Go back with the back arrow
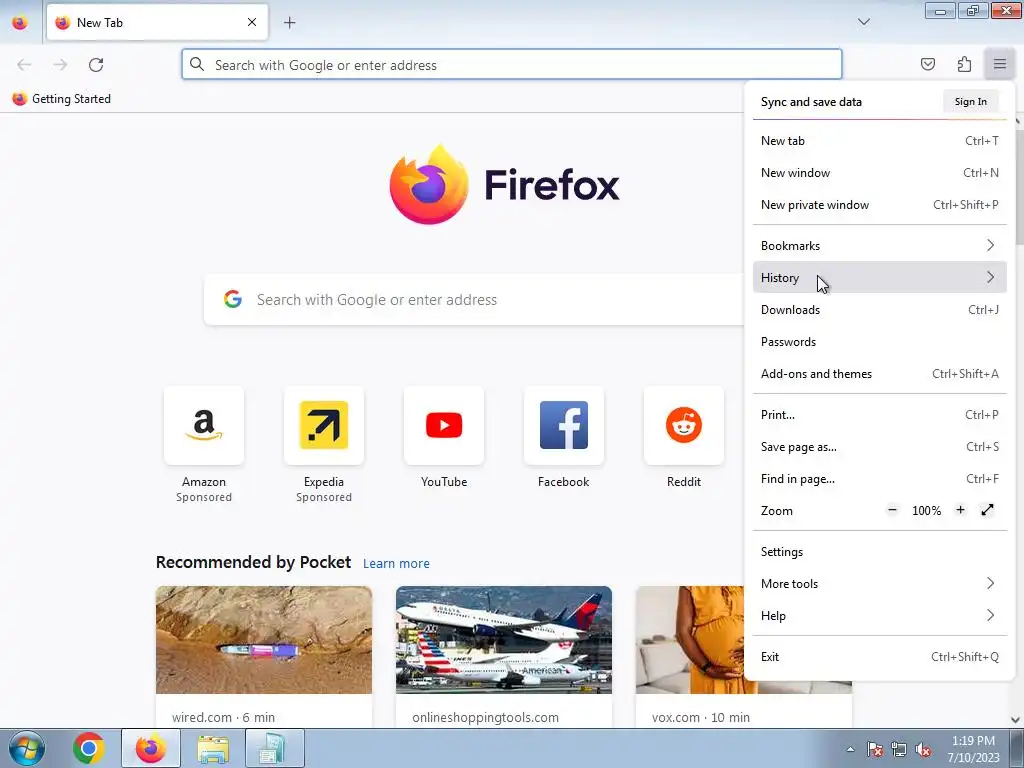 point(24,65)
